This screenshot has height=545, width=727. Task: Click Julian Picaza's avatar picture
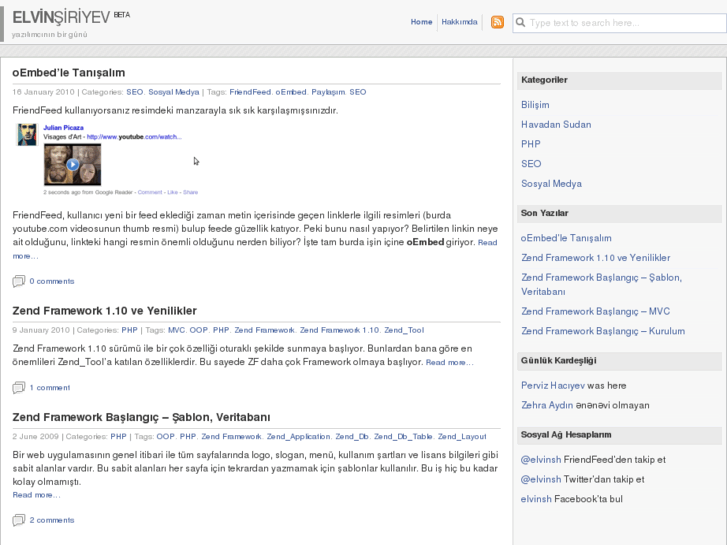tap(27, 135)
